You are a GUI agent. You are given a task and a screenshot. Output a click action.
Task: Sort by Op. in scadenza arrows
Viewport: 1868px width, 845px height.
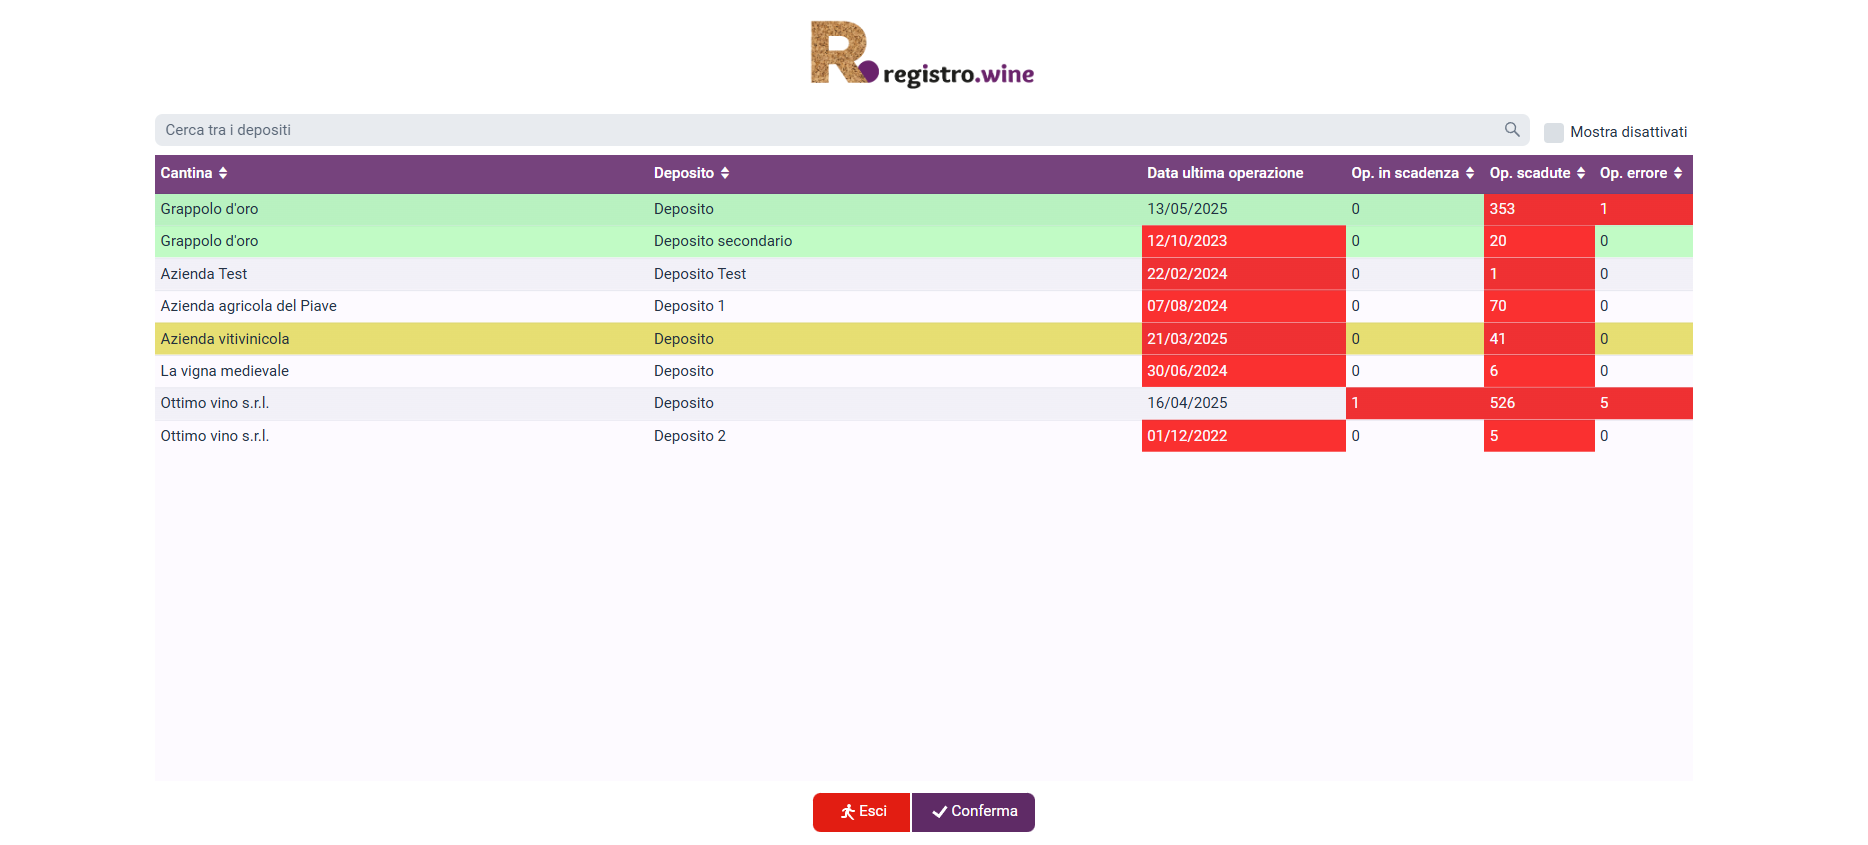pos(1470,173)
